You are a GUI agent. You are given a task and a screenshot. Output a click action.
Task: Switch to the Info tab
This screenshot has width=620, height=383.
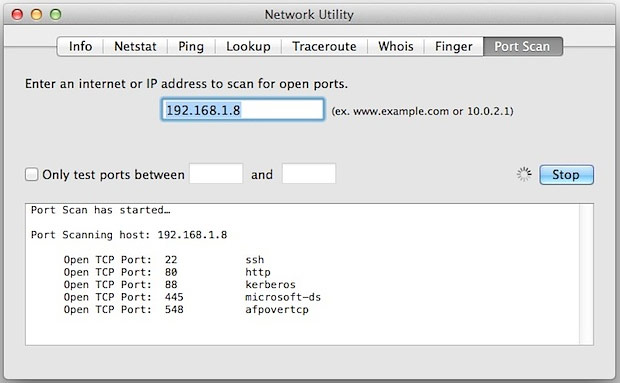coord(80,46)
